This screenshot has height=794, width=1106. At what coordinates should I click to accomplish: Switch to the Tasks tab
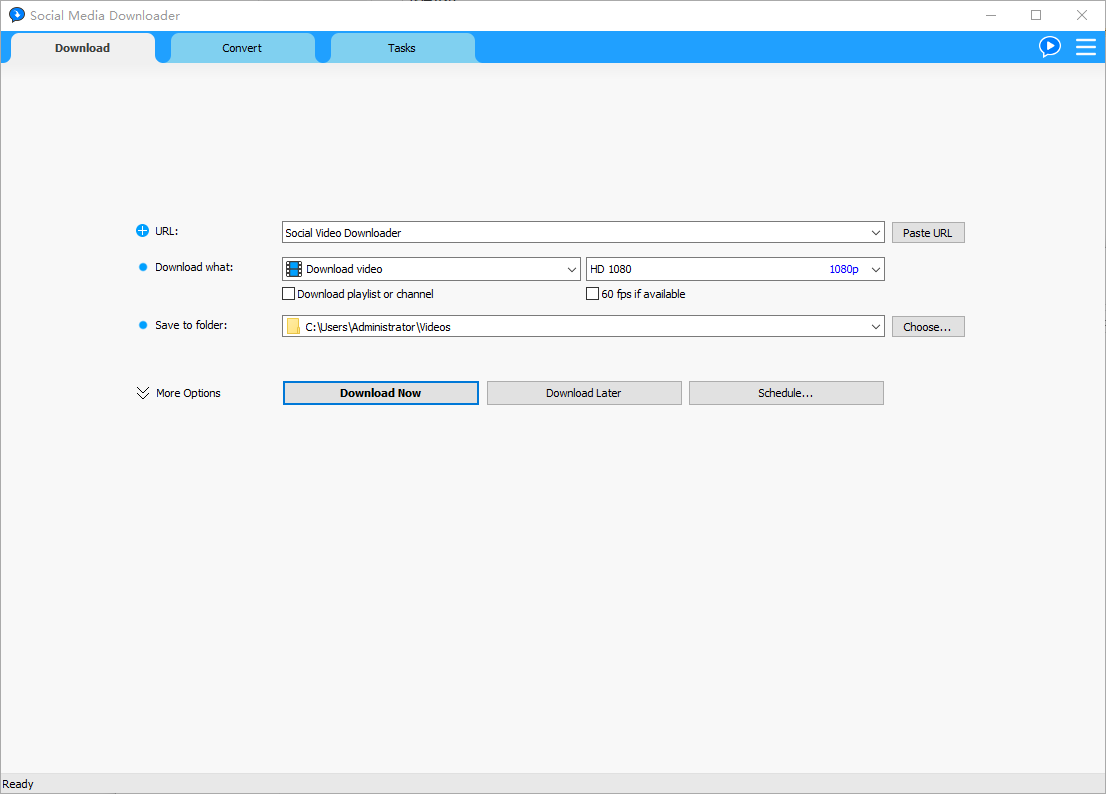pos(401,47)
